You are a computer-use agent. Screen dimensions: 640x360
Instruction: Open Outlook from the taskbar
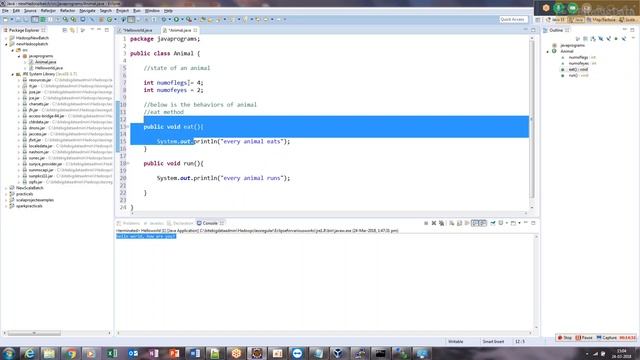[133, 353]
